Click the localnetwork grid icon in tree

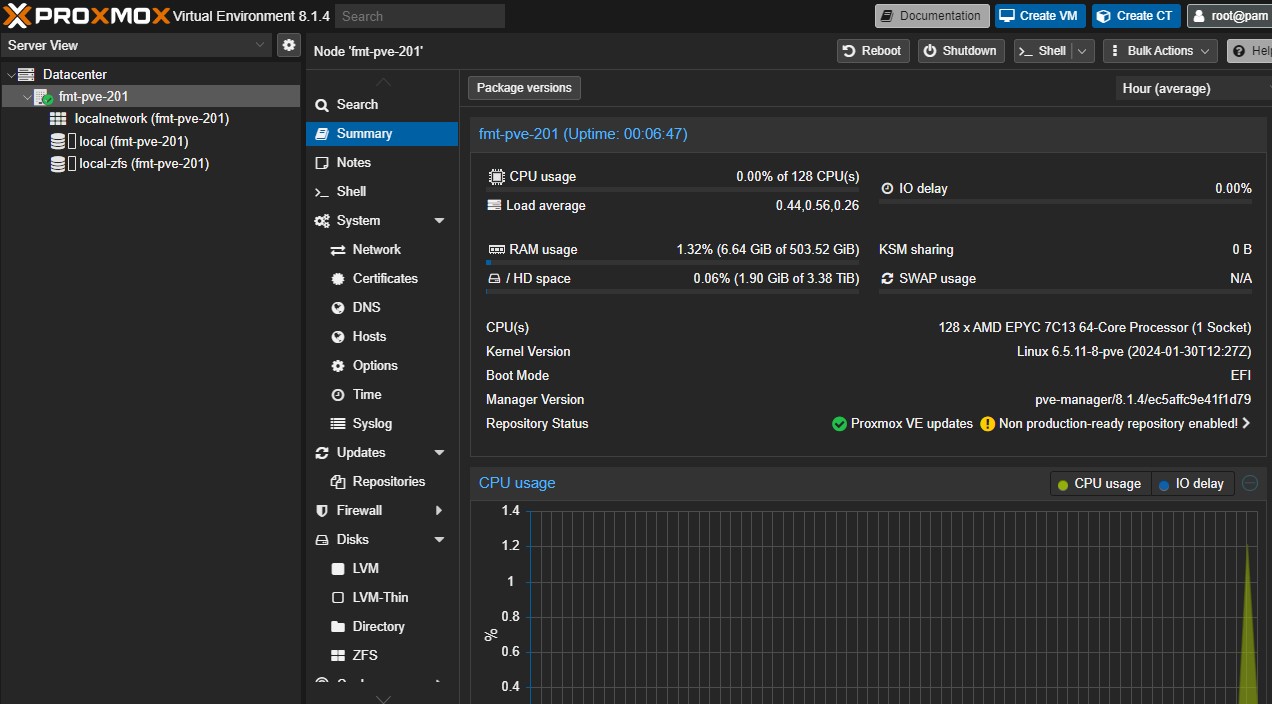58,119
